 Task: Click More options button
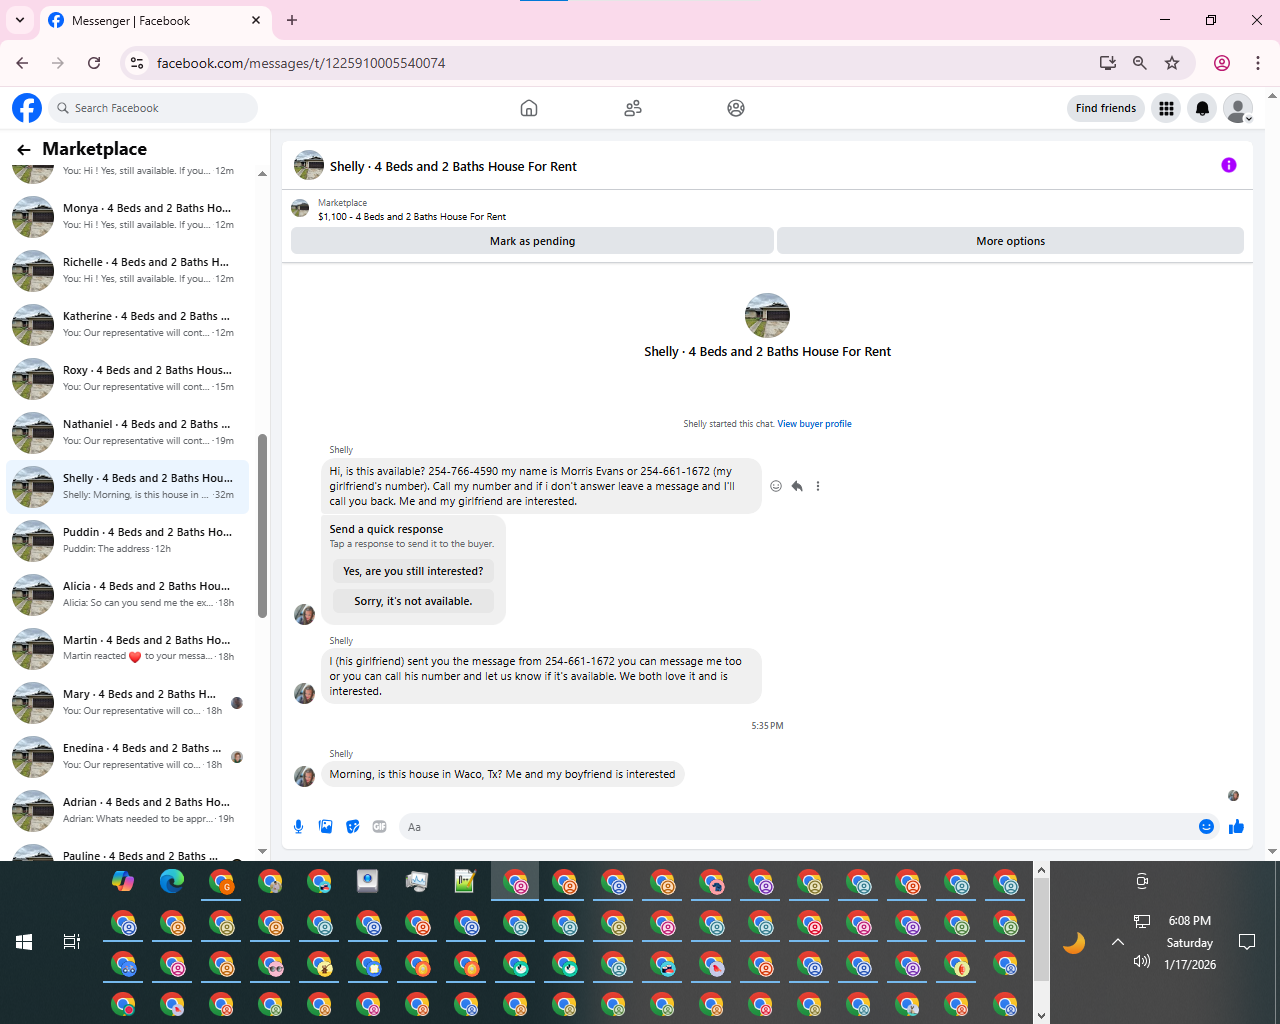click(x=1010, y=241)
